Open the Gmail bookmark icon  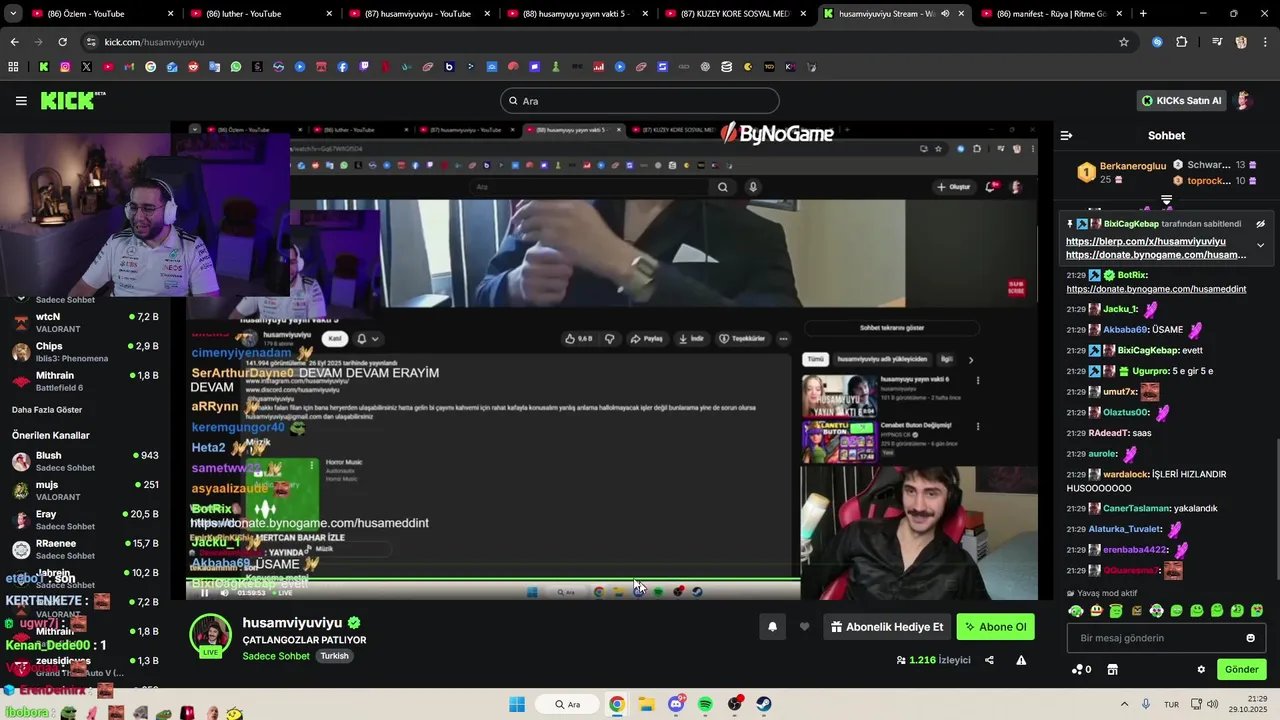coord(129,67)
